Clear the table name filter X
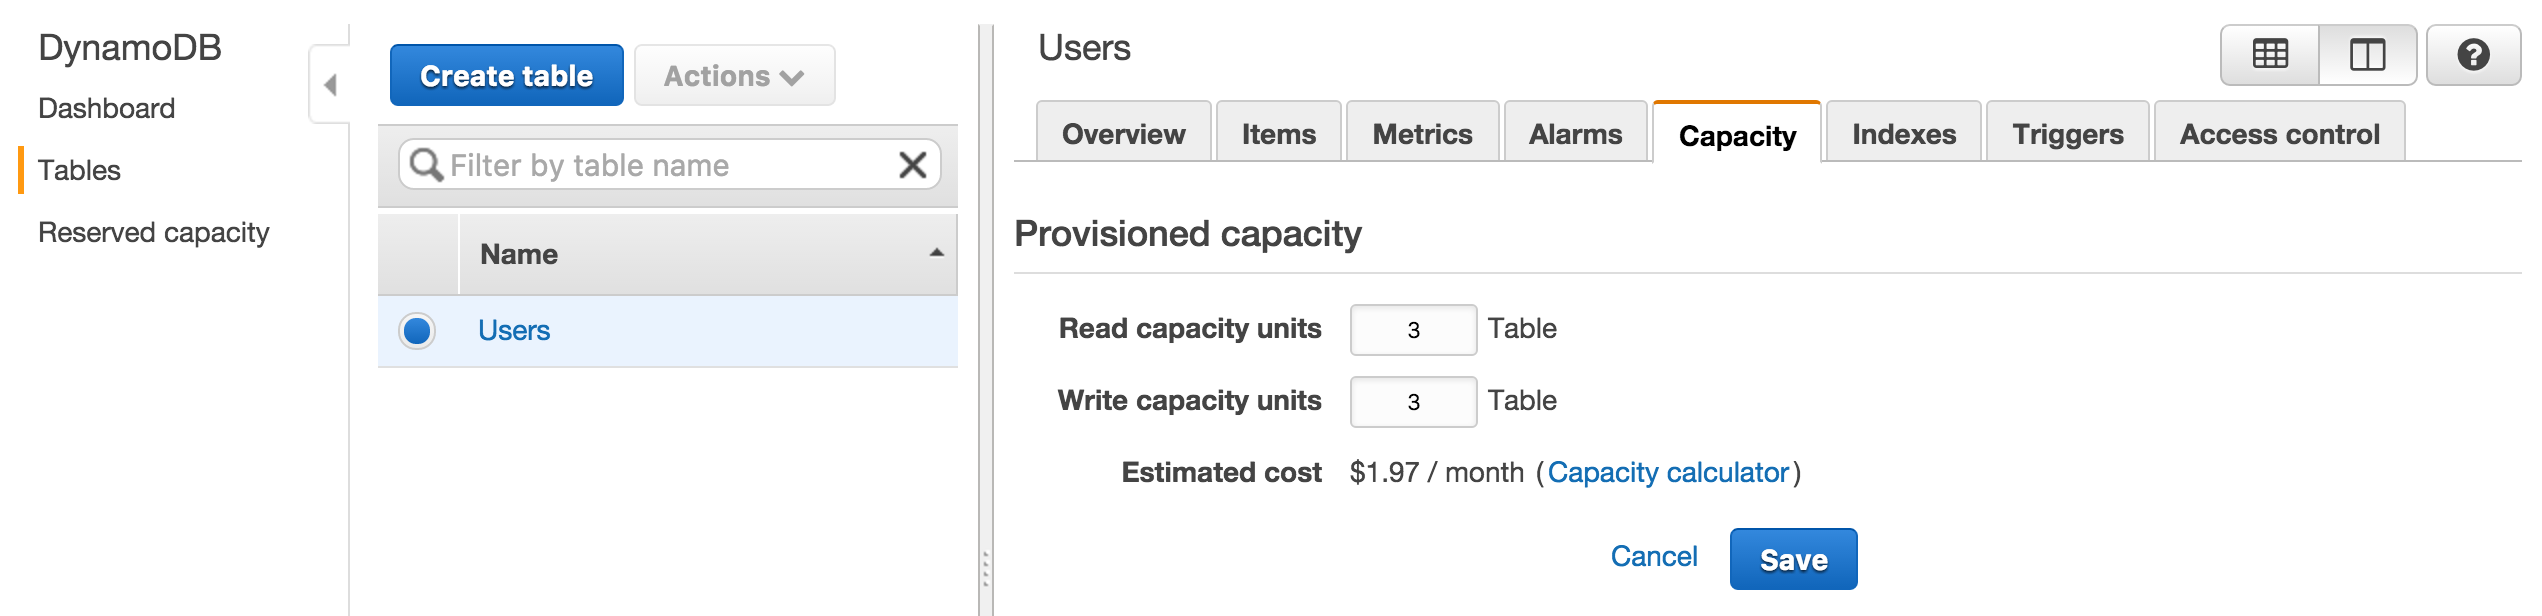Viewport: 2542px width, 616px height. (x=912, y=165)
